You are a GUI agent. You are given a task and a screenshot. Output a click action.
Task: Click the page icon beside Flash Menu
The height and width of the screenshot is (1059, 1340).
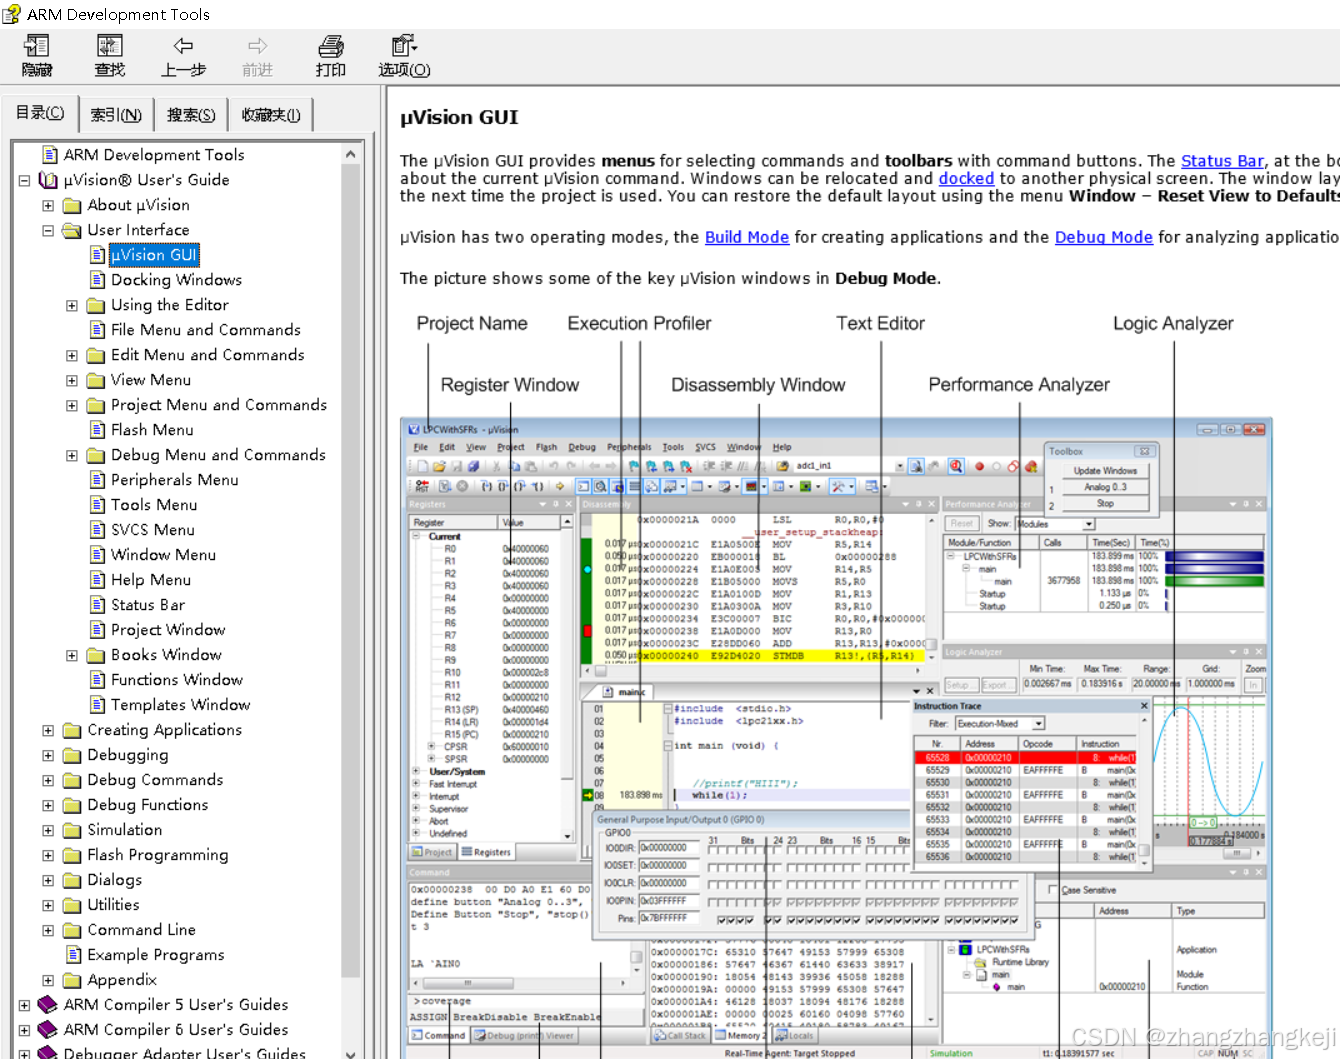(97, 430)
